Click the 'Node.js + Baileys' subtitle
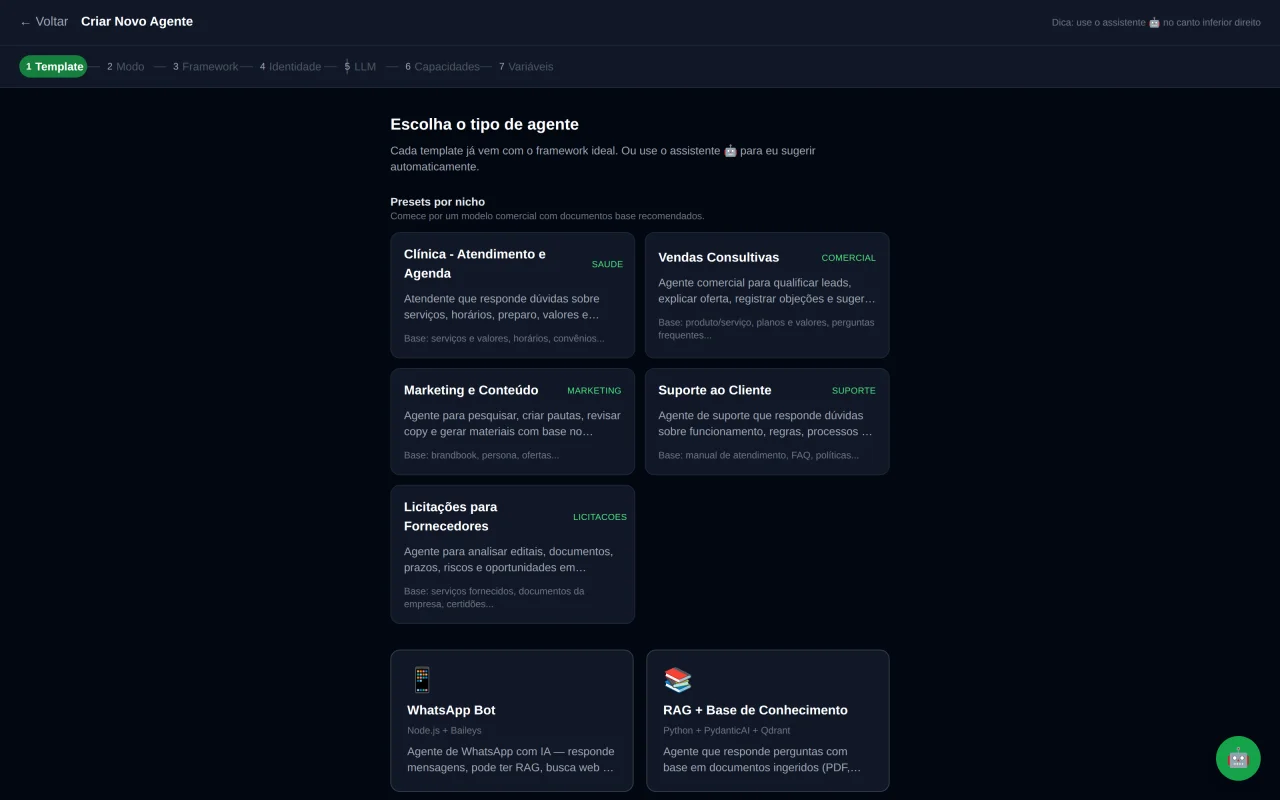Image resolution: width=1280 pixels, height=800 pixels. pos(444,730)
